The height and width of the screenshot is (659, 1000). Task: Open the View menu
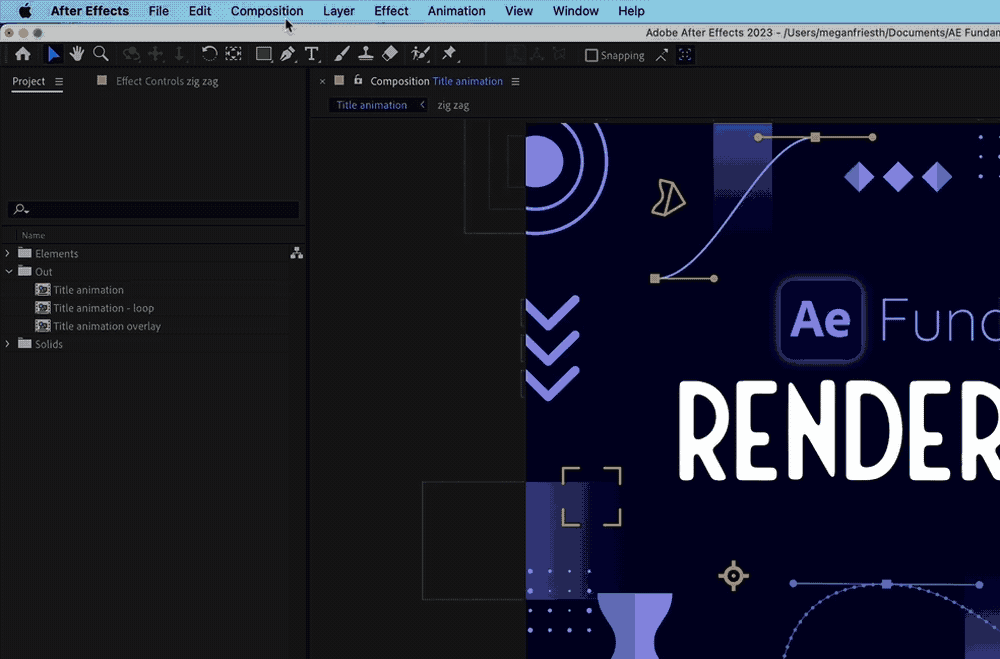[x=519, y=11]
